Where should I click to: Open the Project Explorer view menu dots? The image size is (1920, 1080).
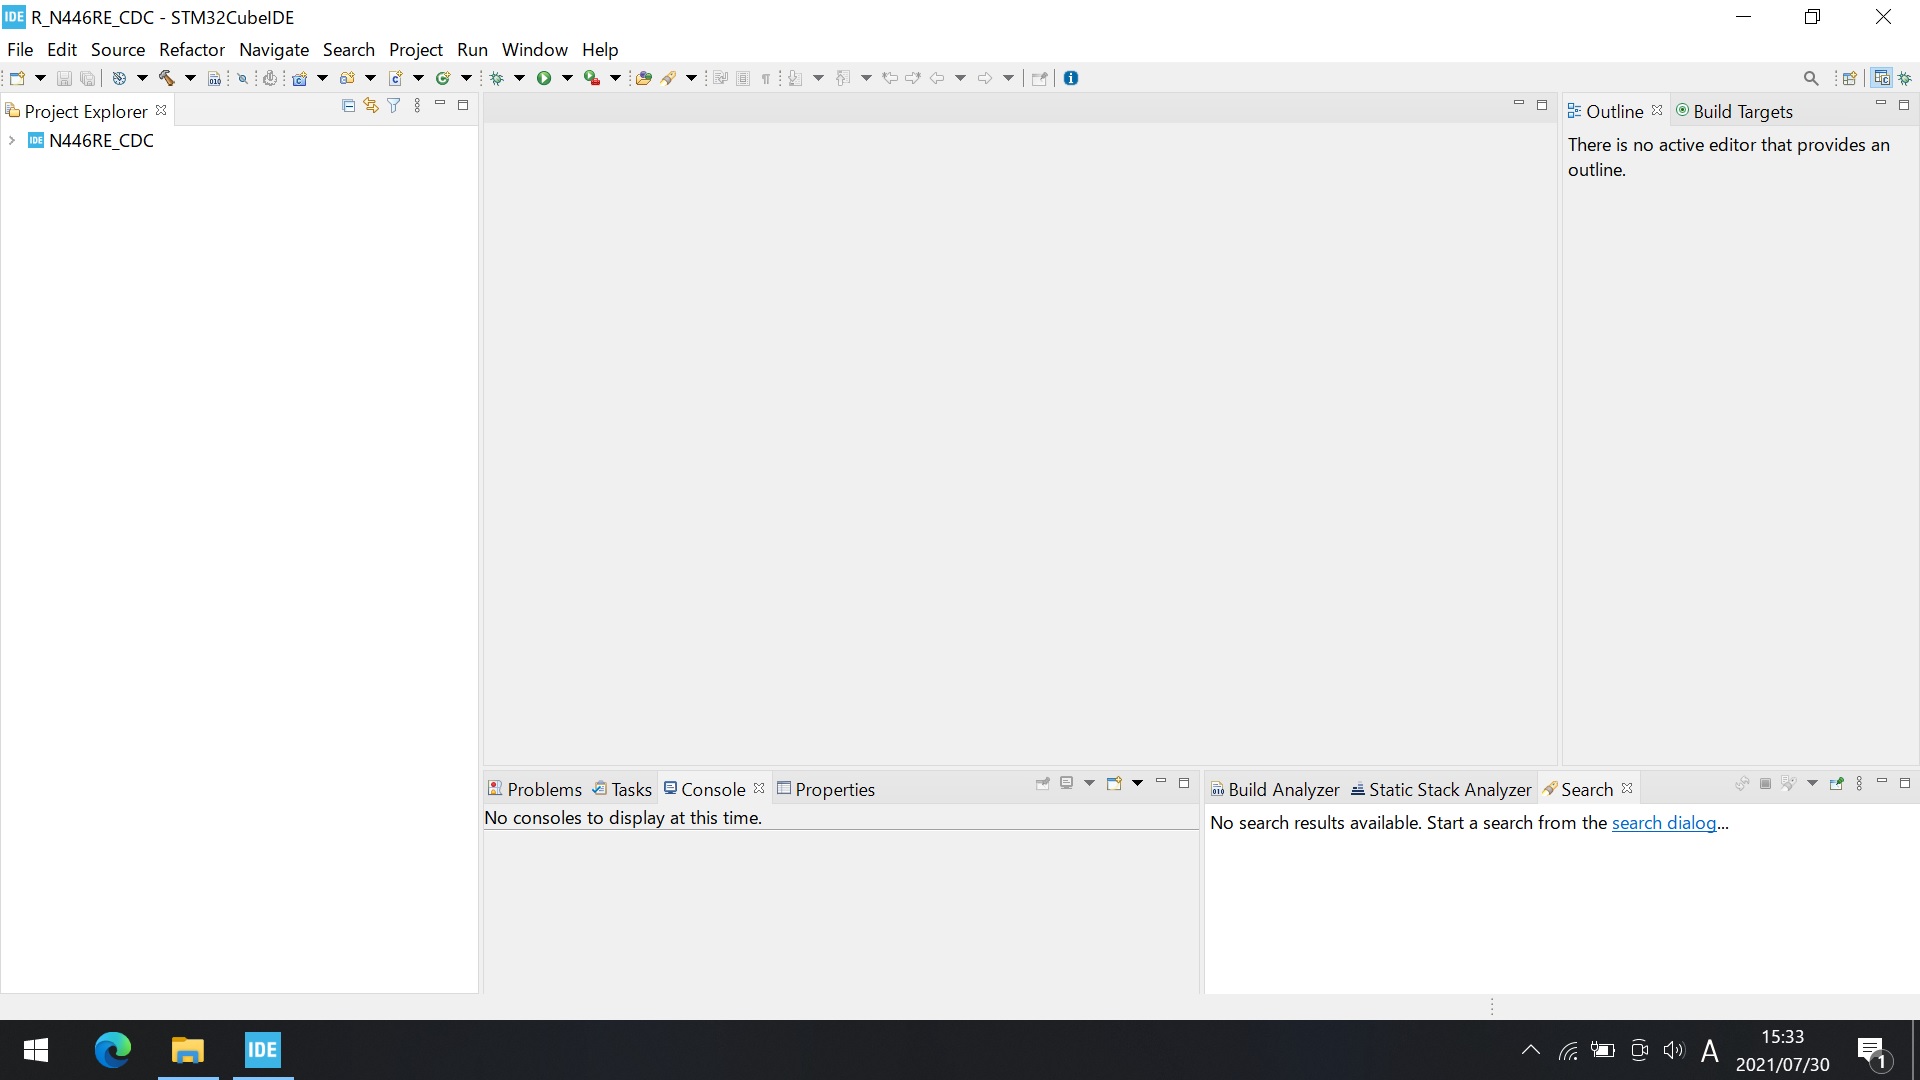(x=417, y=105)
